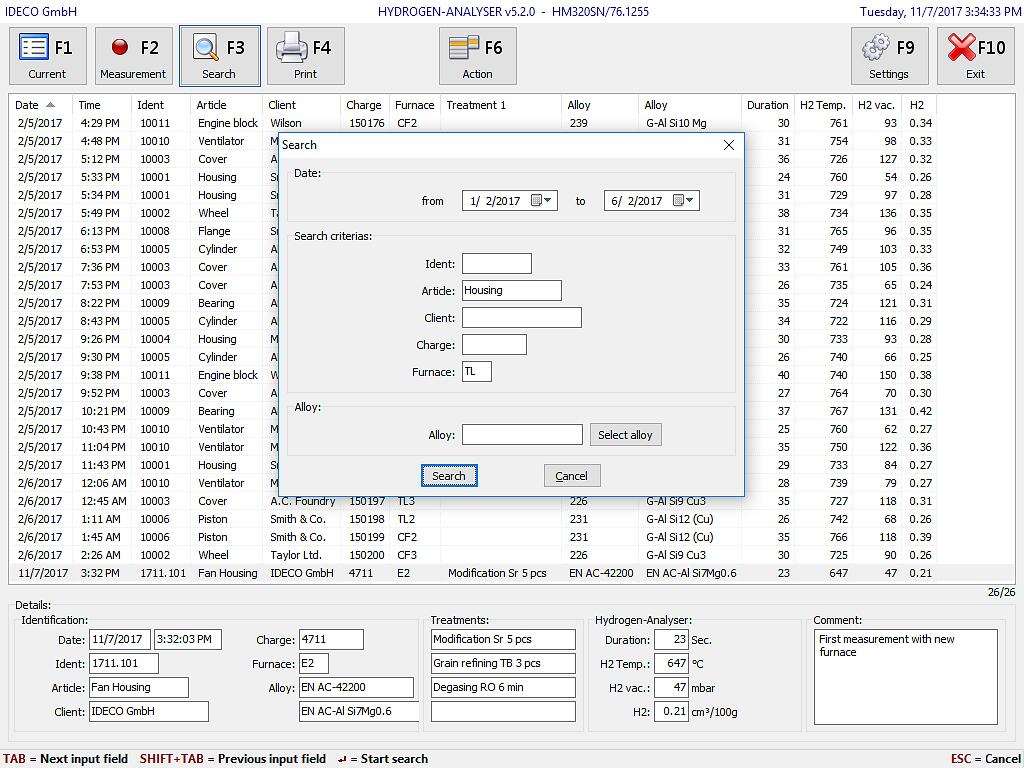Sort table by H2 Temp. column header
The height and width of the screenshot is (768, 1024).
click(x=822, y=105)
